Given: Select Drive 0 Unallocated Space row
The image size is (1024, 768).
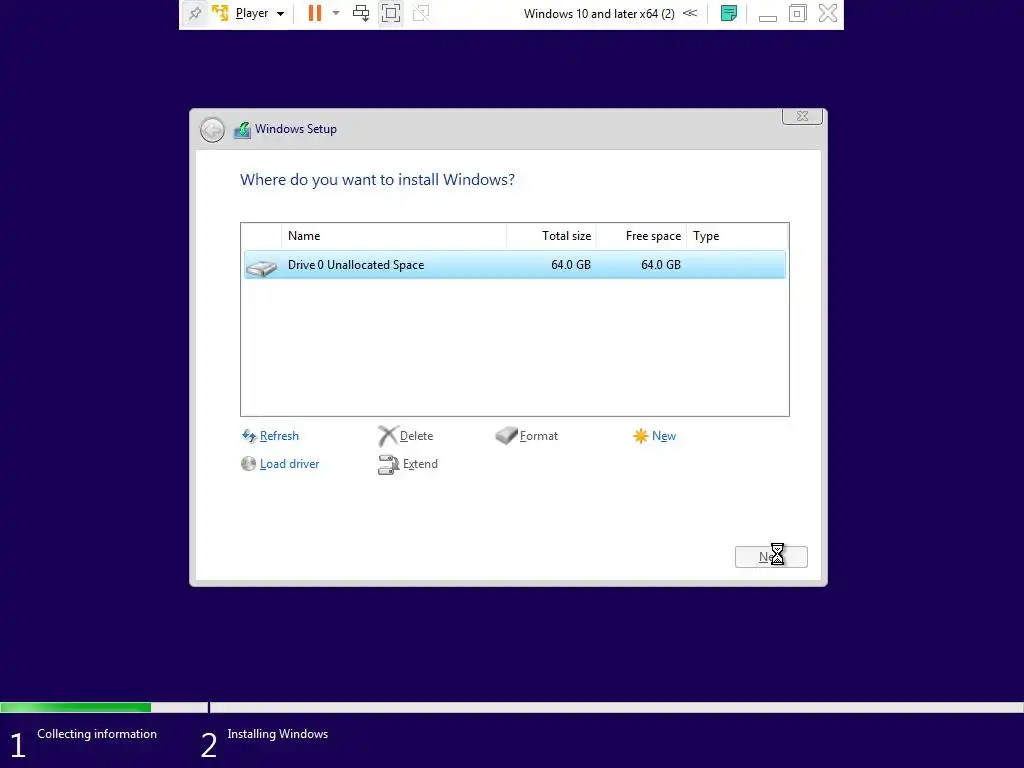Looking at the screenshot, I should pos(515,264).
